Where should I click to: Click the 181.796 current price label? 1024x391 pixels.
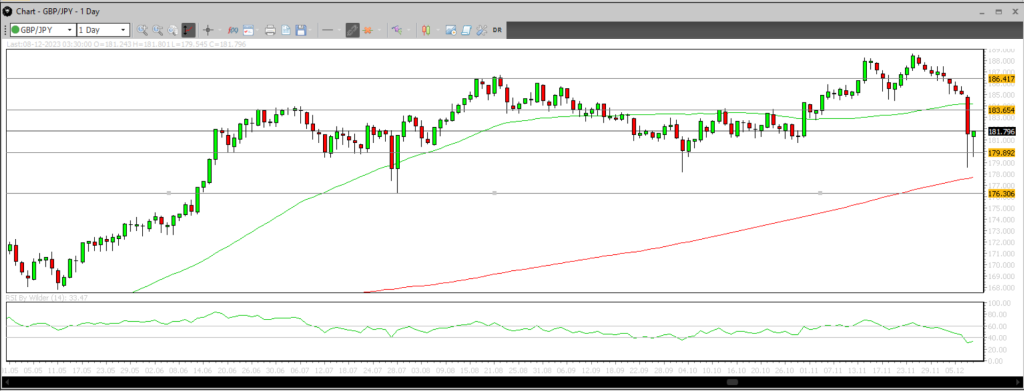[1001, 131]
